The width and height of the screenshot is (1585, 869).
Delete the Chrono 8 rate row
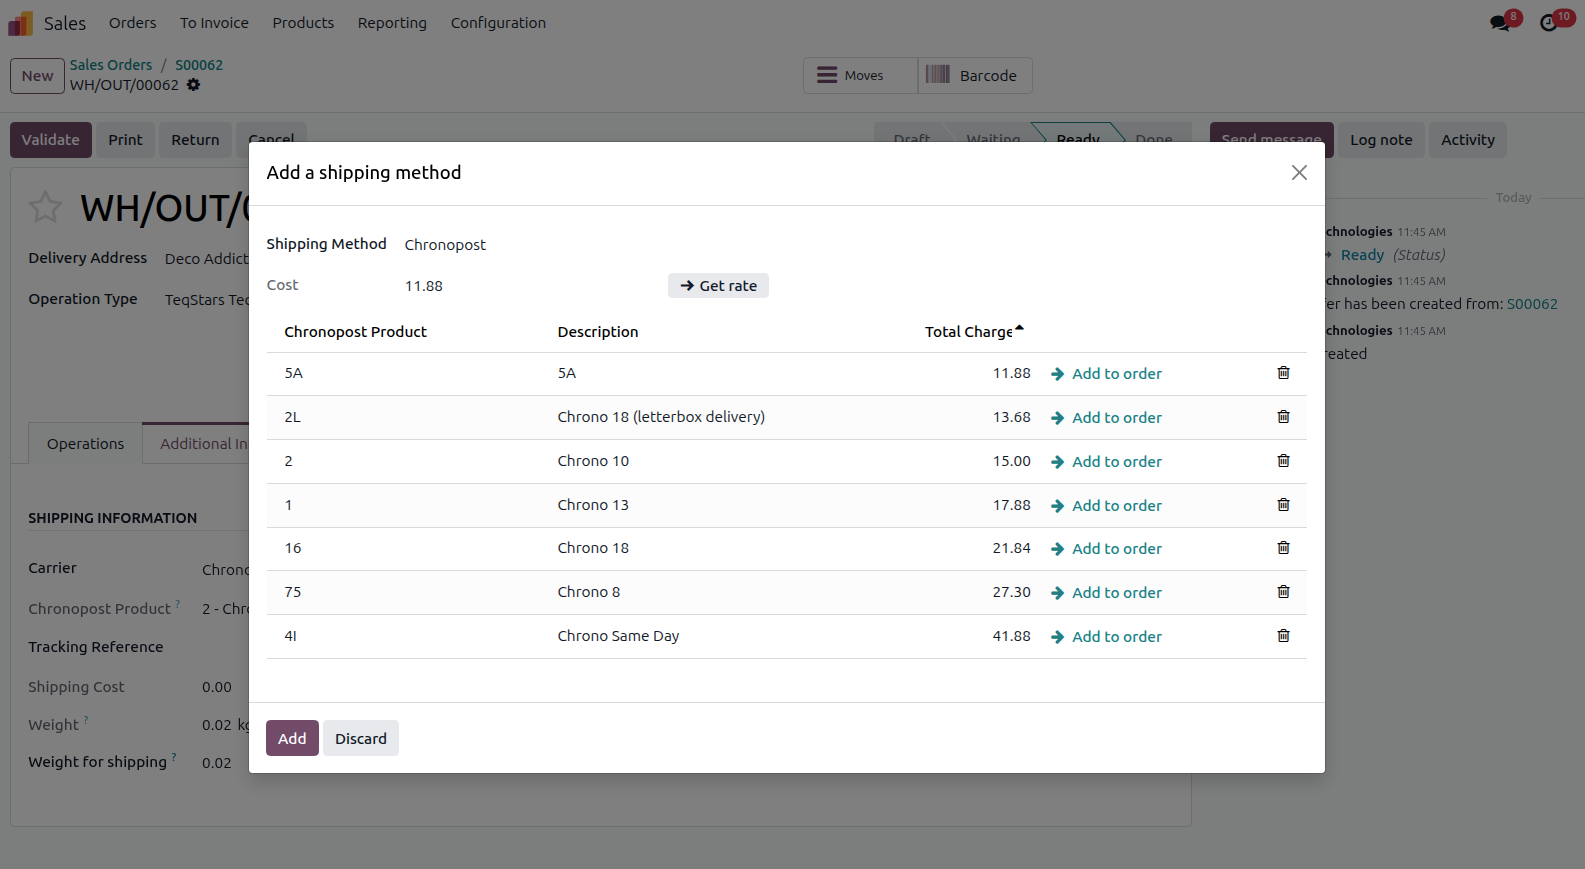[x=1283, y=592]
